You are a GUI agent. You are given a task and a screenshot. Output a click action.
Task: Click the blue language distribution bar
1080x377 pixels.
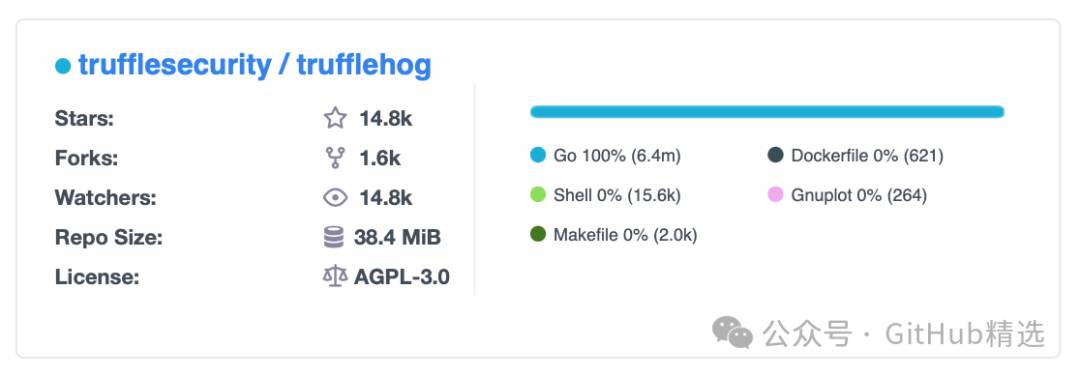click(x=767, y=112)
